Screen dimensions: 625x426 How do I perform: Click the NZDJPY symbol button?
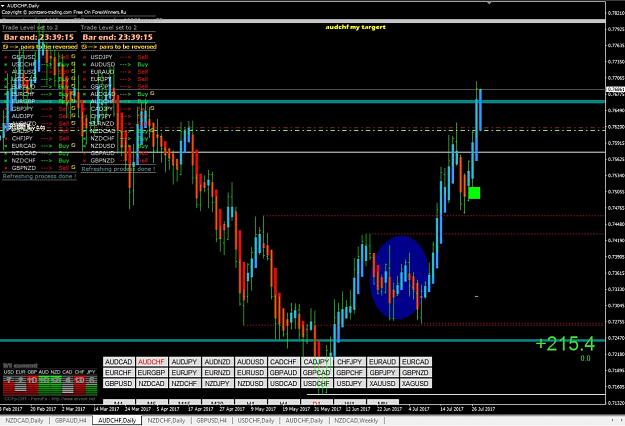[217, 383]
